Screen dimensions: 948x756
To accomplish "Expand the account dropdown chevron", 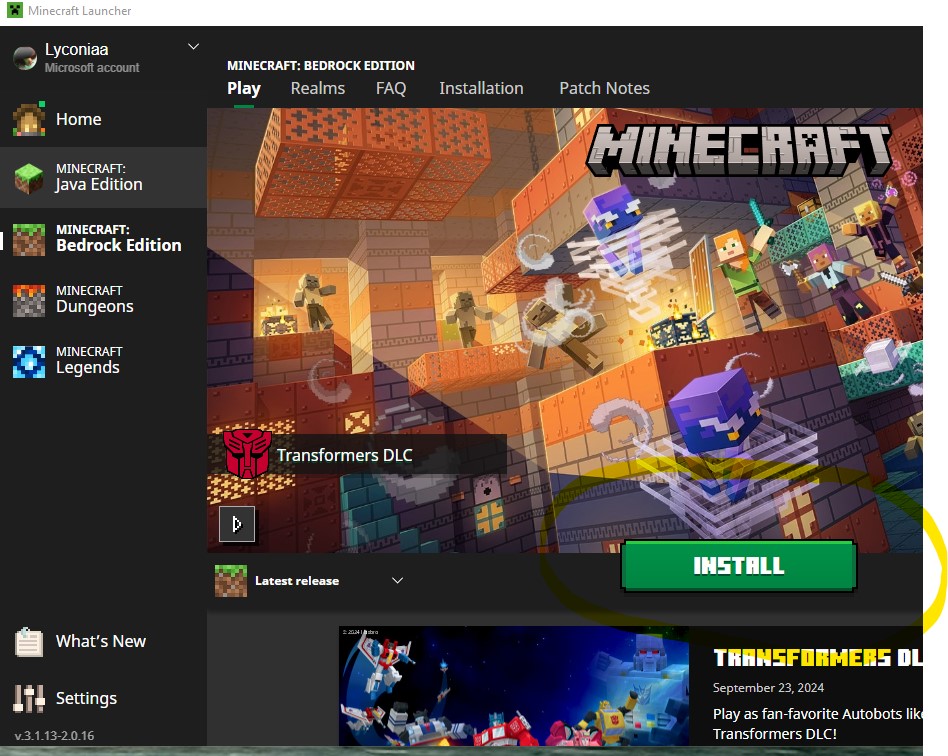I will [193, 47].
